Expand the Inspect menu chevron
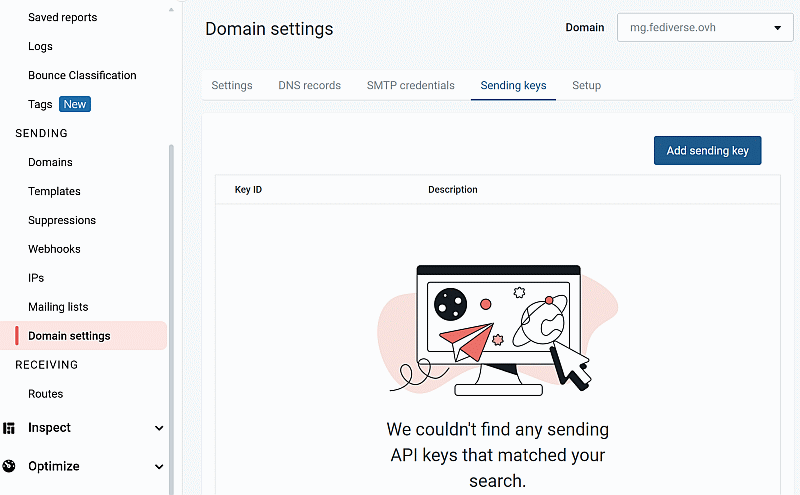800x495 pixels. (159, 428)
